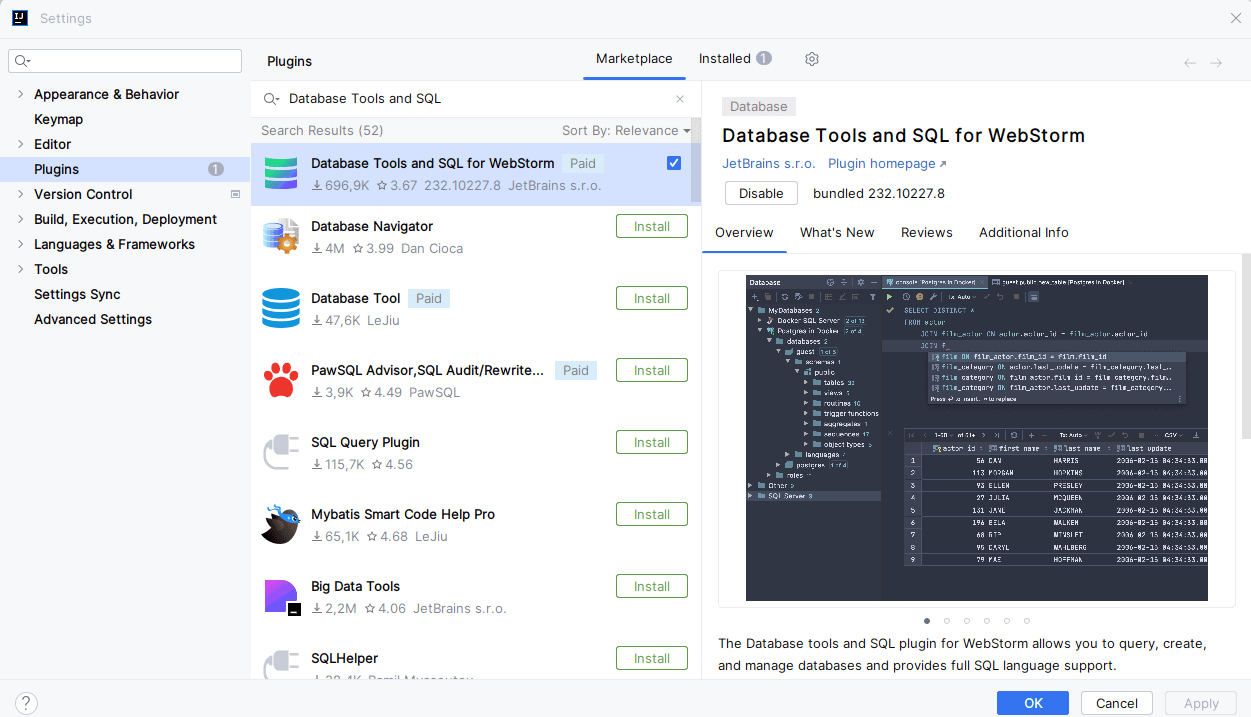Open the Sort By: Relevance dropdown
The width and height of the screenshot is (1251, 717).
coord(626,131)
